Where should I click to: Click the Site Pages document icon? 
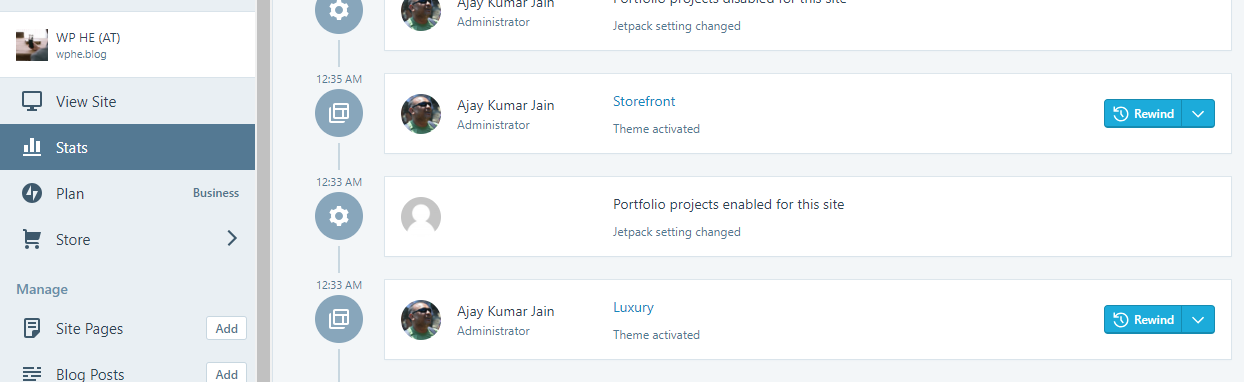(32, 328)
